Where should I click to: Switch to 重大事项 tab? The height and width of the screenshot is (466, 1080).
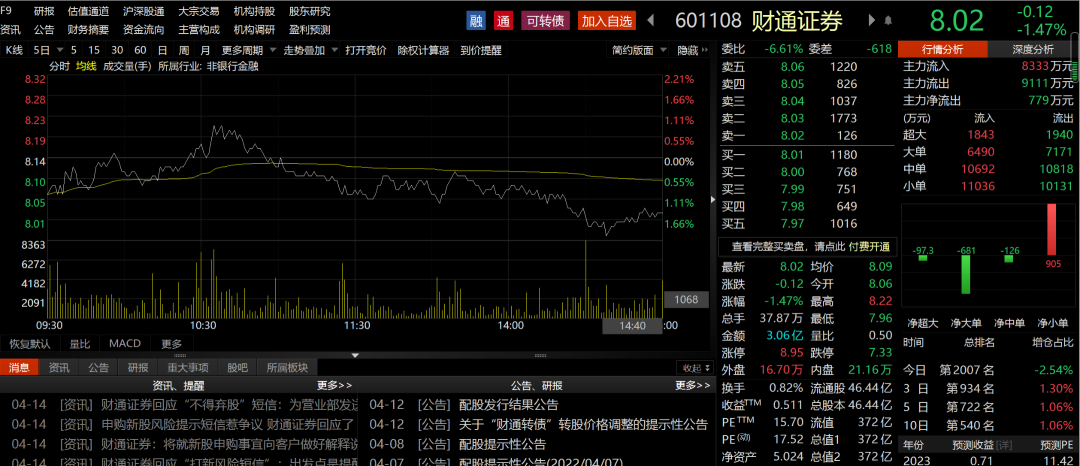(187, 368)
